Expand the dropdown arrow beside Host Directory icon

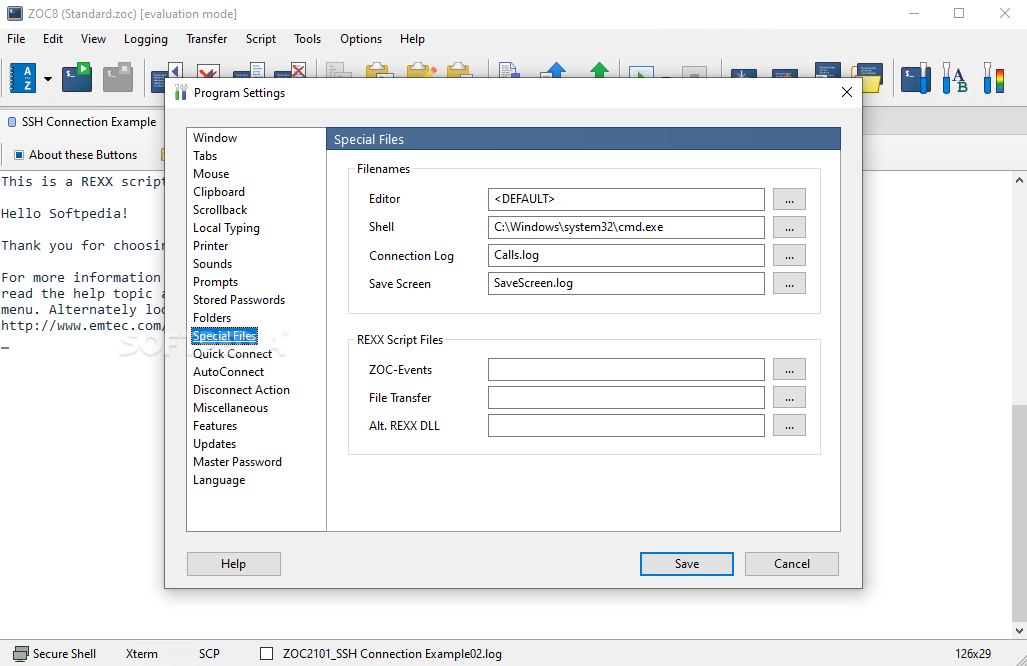click(48, 79)
